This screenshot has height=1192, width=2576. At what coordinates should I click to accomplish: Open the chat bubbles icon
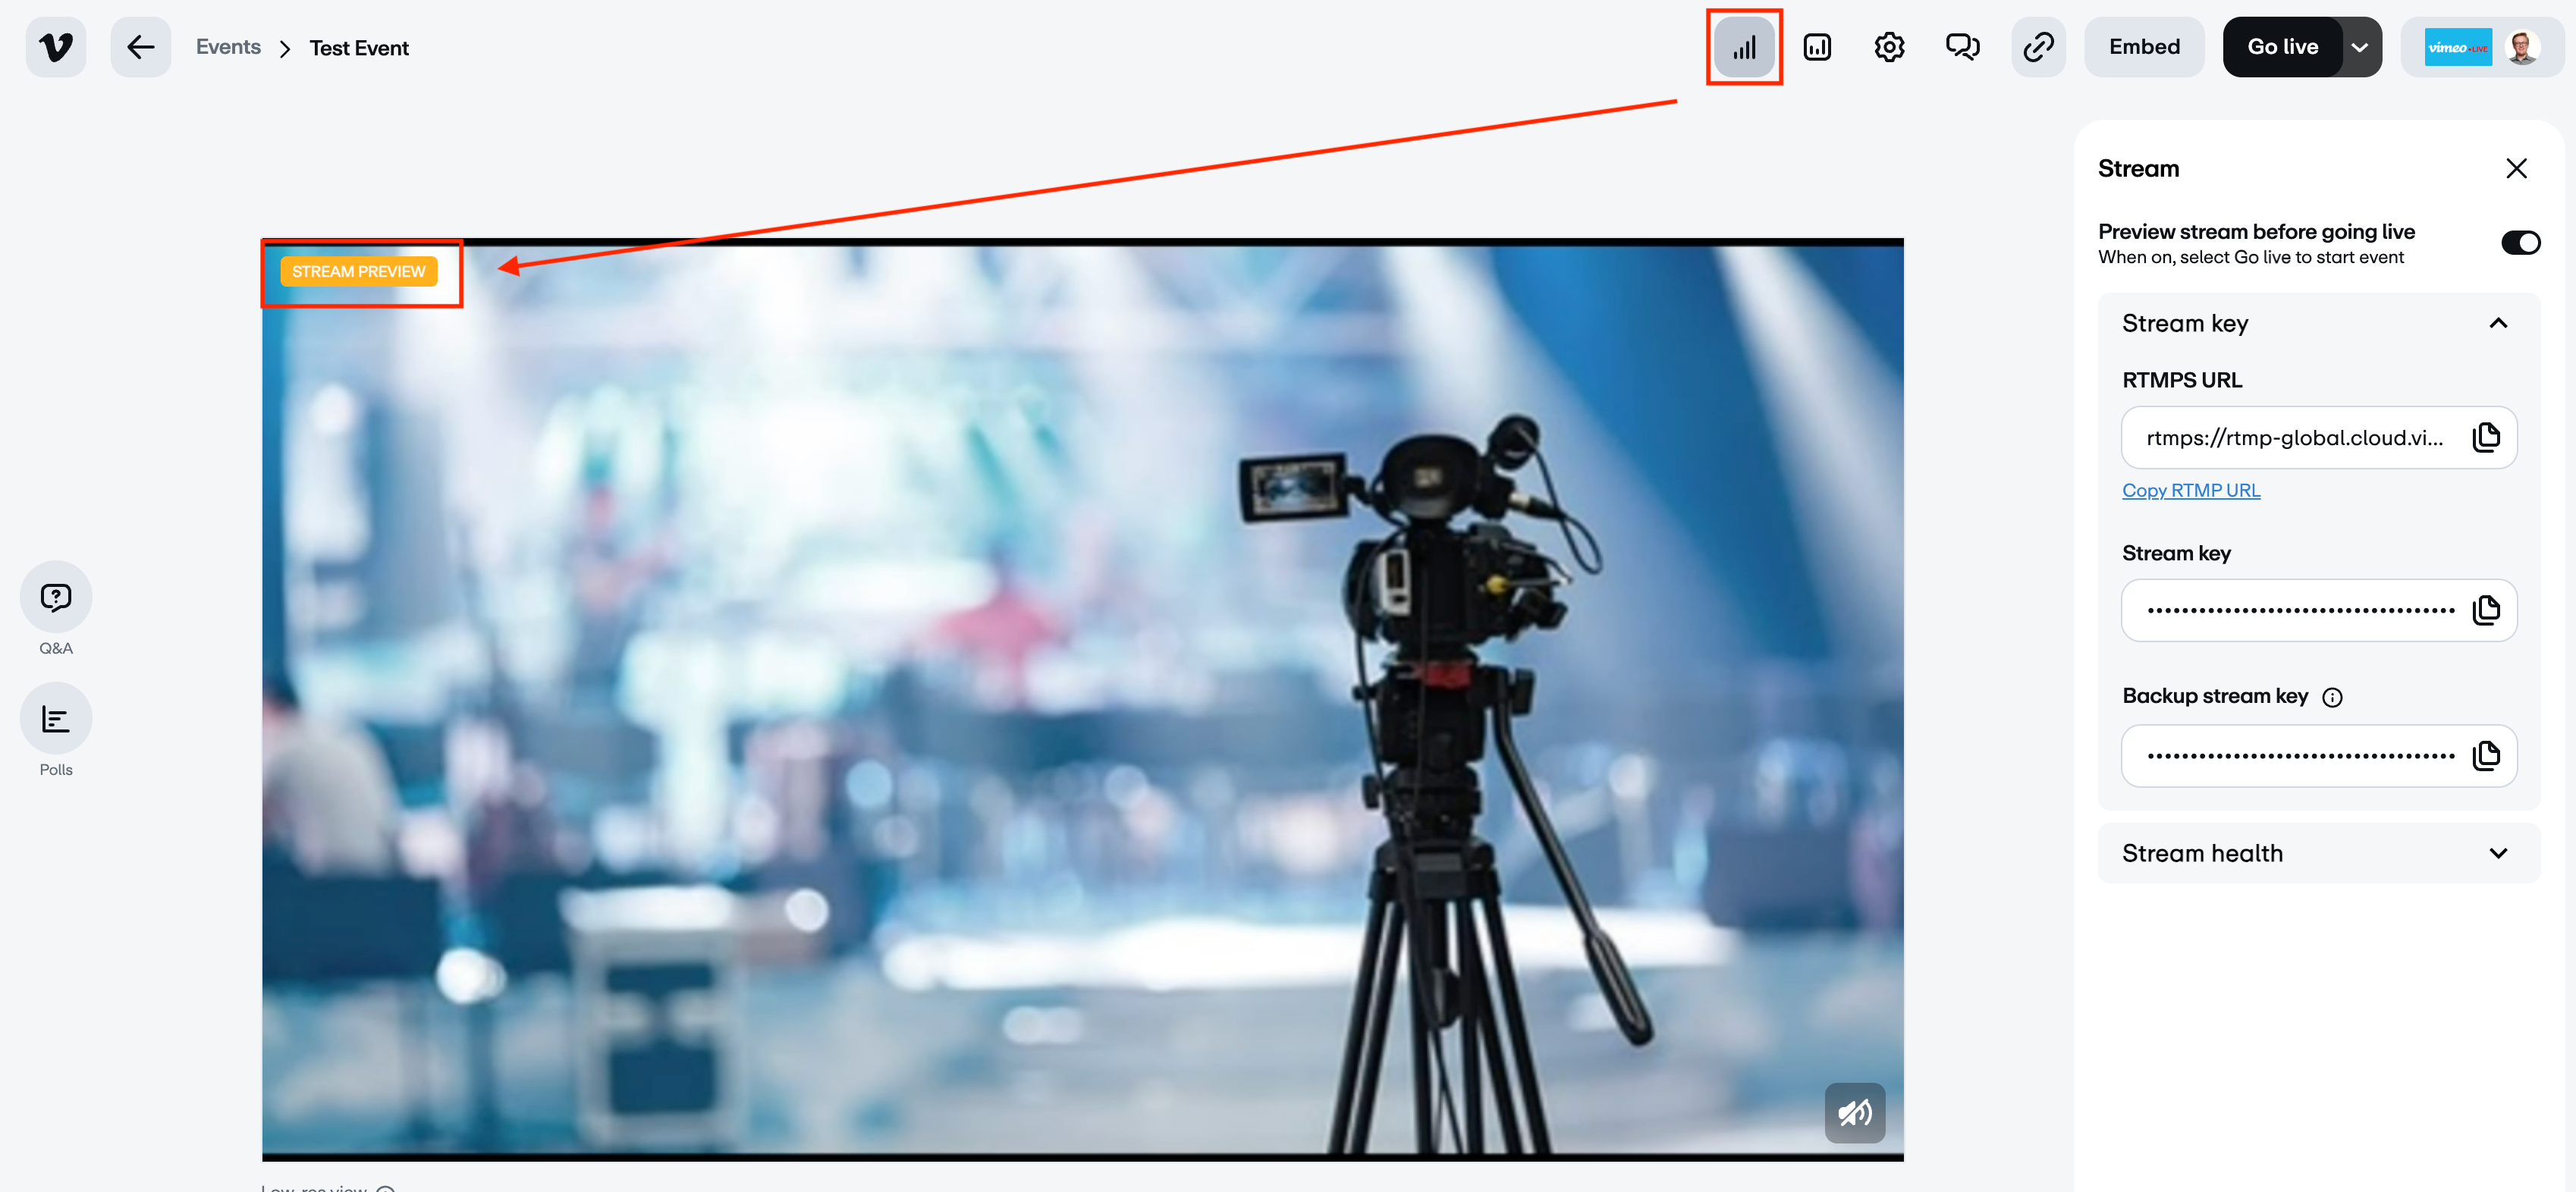pyautogui.click(x=1962, y=47)
